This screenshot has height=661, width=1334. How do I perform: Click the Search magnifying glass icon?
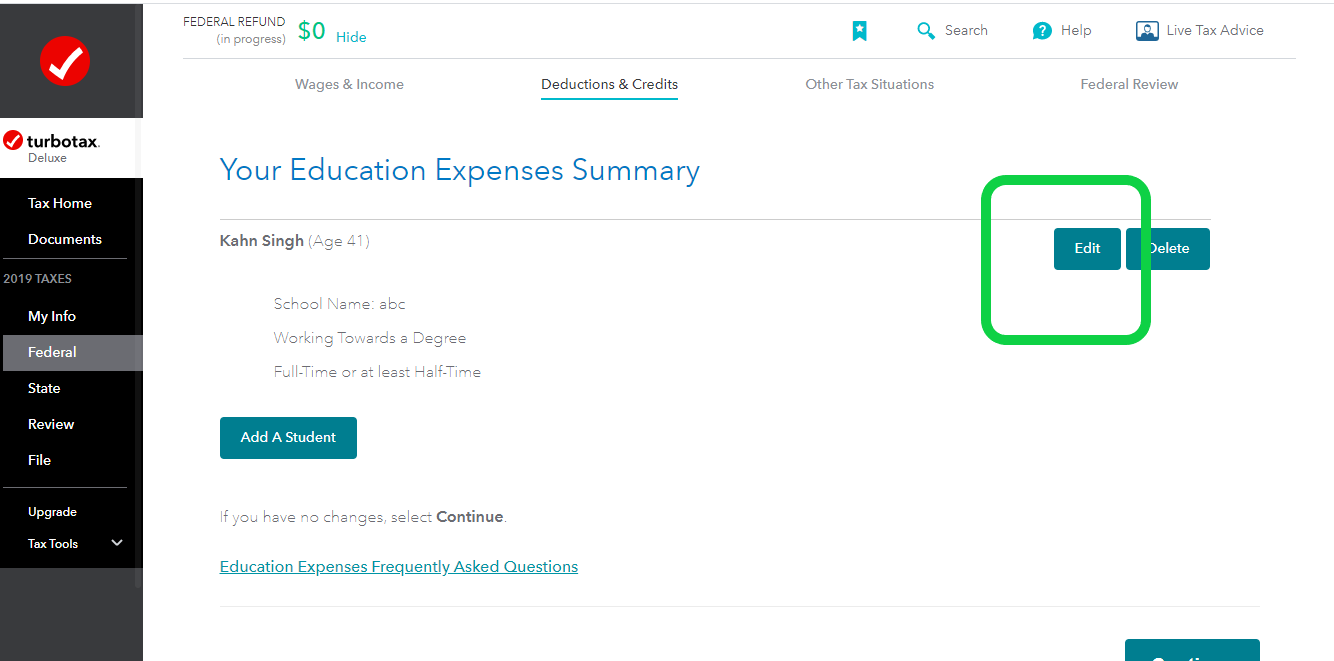point(926,31)
